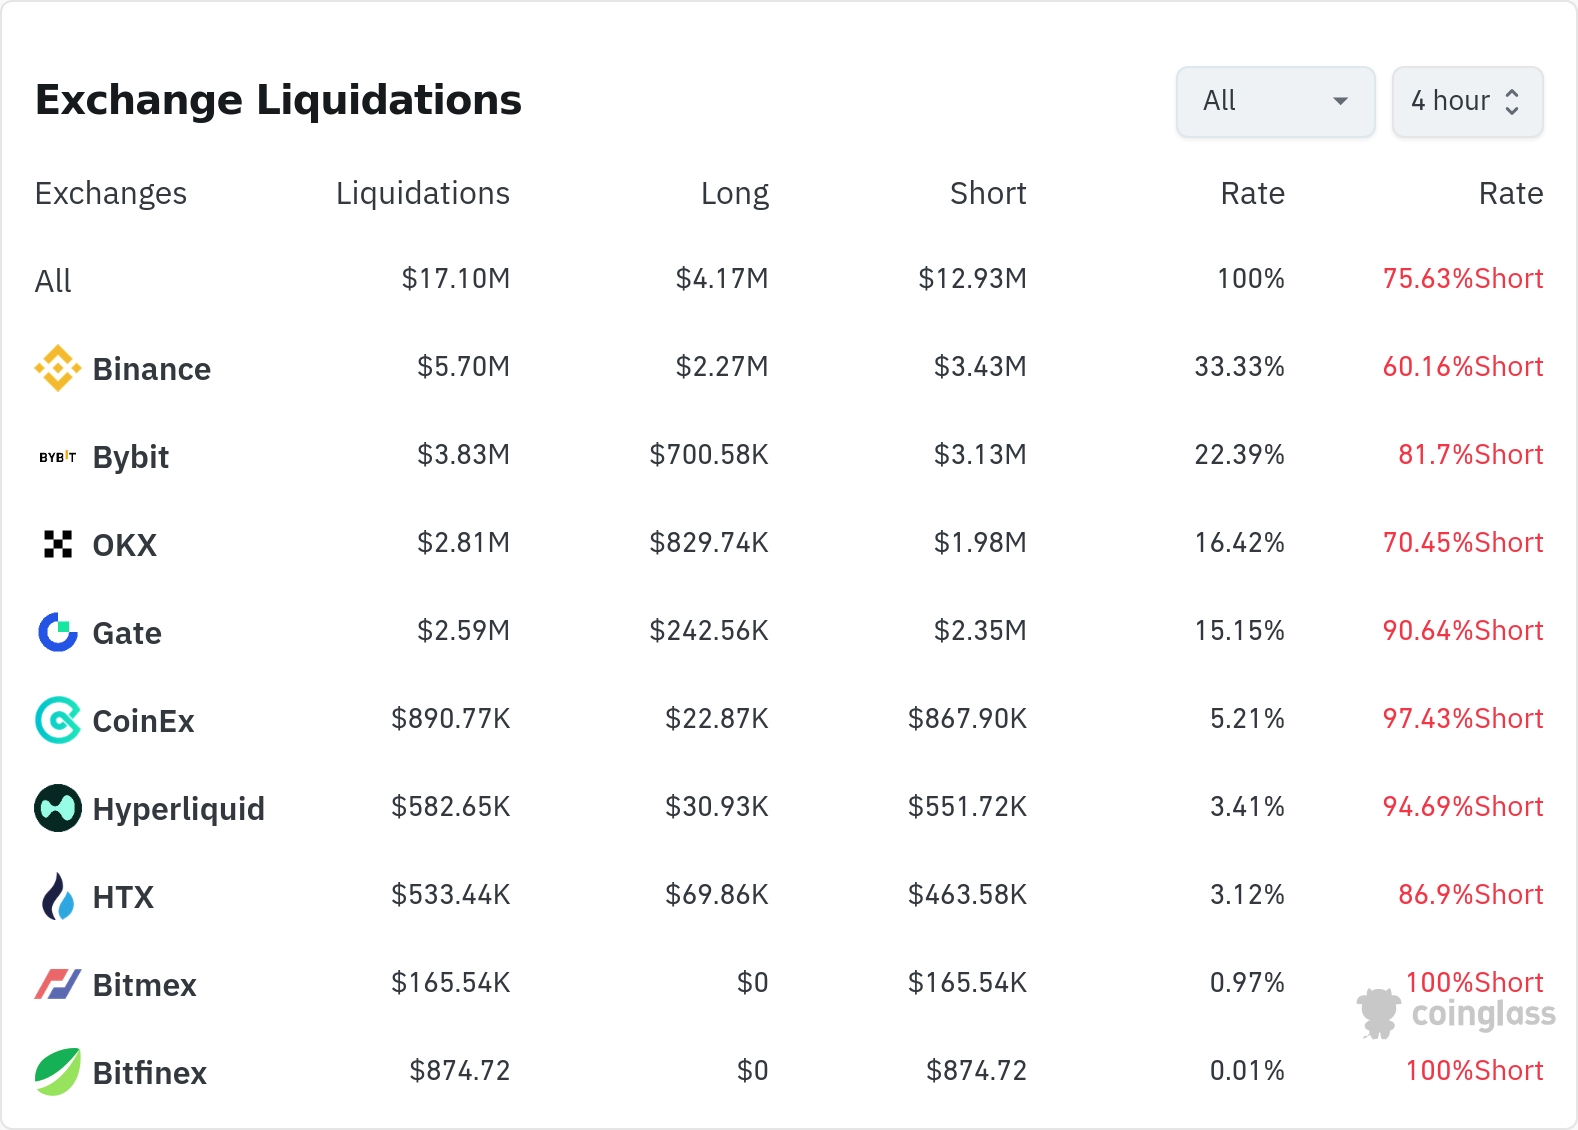Sort by the Liquidations column header
1578x1130 pixels.
coord(422,193)
